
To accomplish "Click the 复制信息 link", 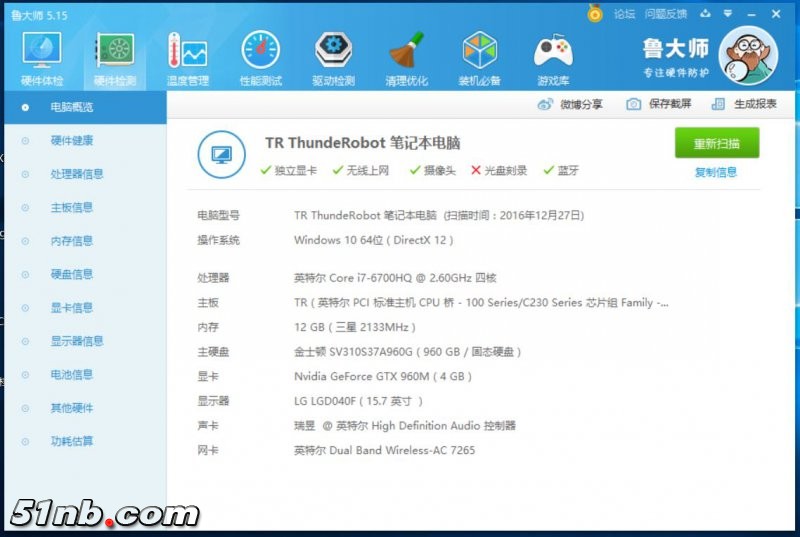I will coord(716,172).
